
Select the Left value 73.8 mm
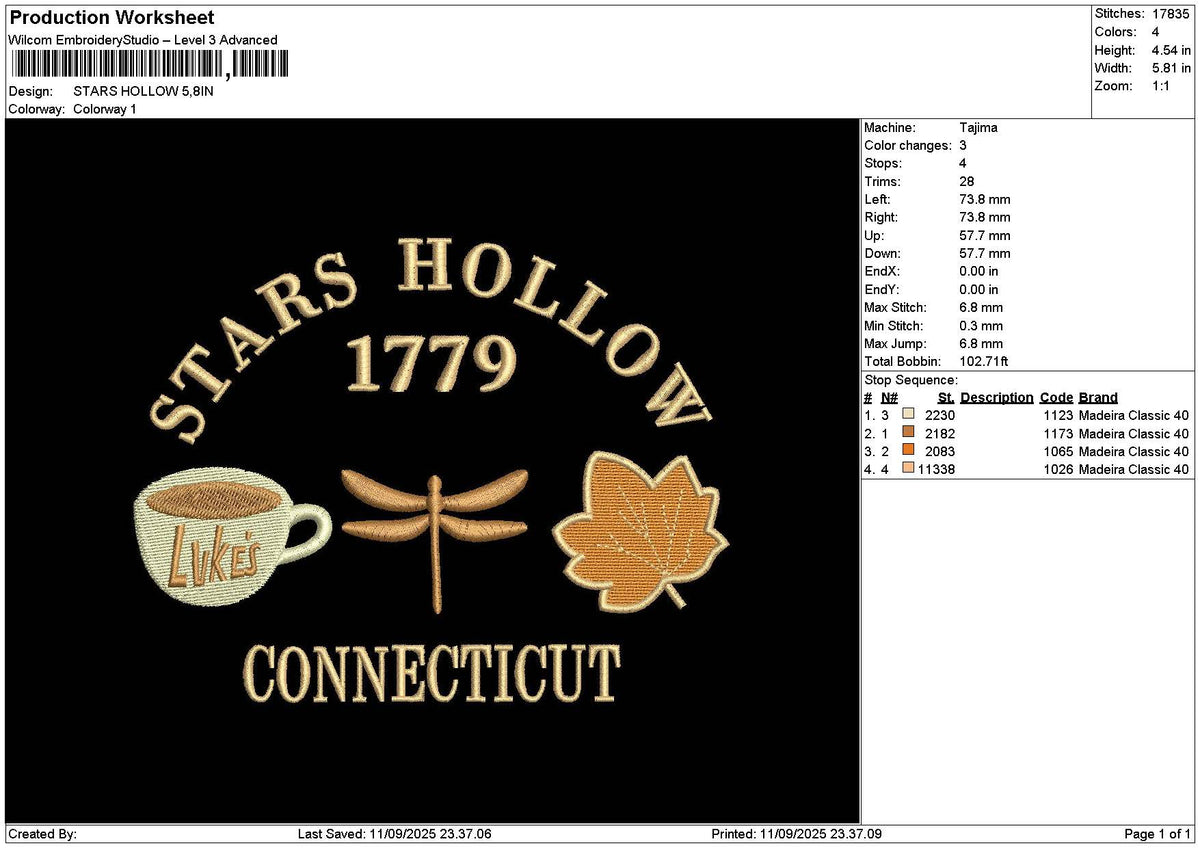pos(984,199)
